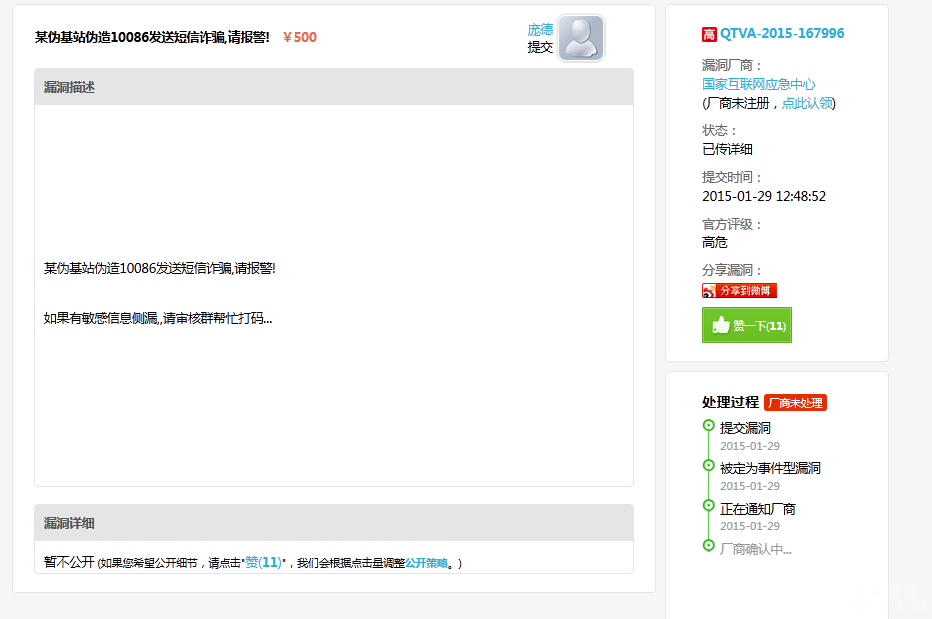Click 官方评级： label

[732, 224]
